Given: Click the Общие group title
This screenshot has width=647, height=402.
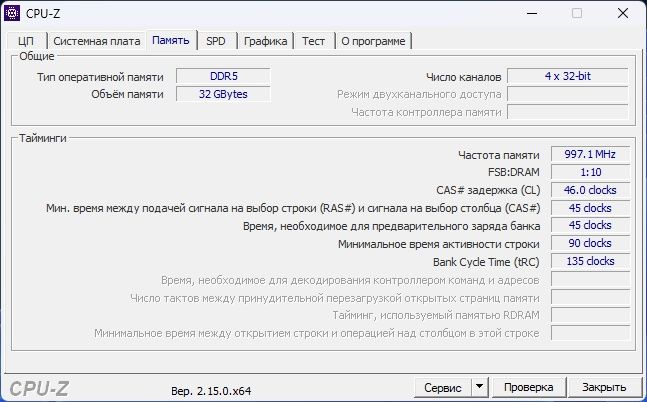Looking at the screenshot, I should [37, 56].
